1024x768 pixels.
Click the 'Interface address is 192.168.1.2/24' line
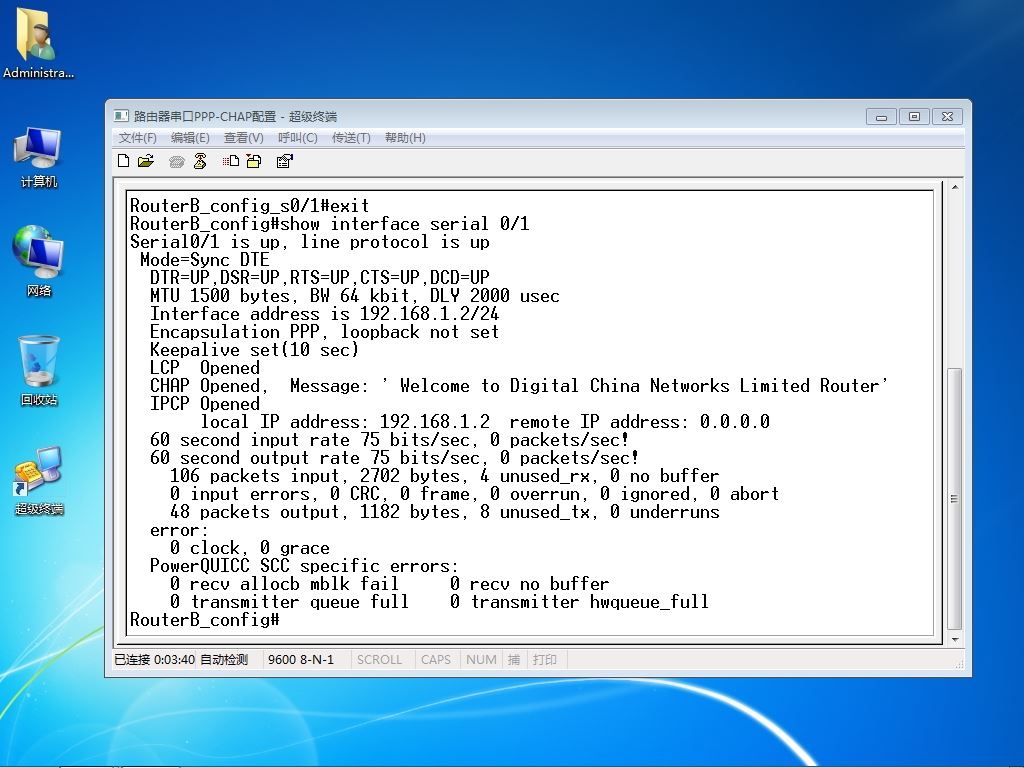tap(324, 314)
